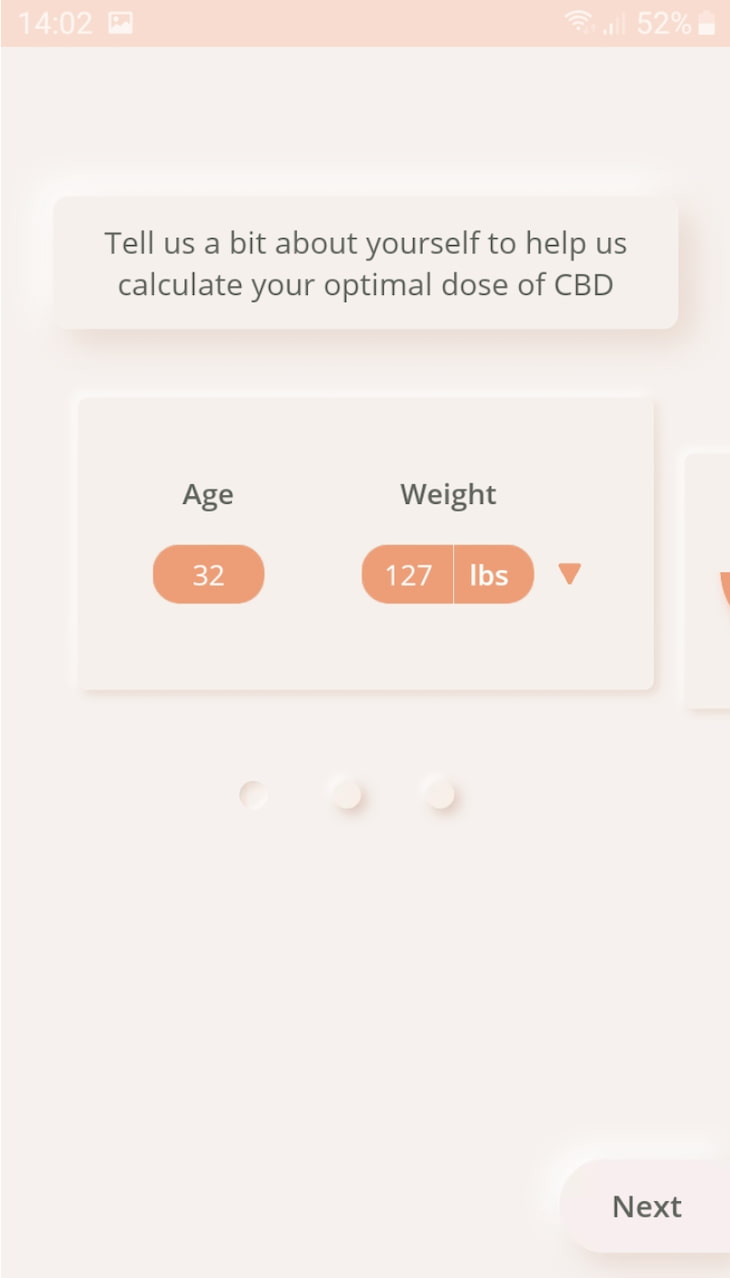Tap the CBD dose instruction message card

365,264
